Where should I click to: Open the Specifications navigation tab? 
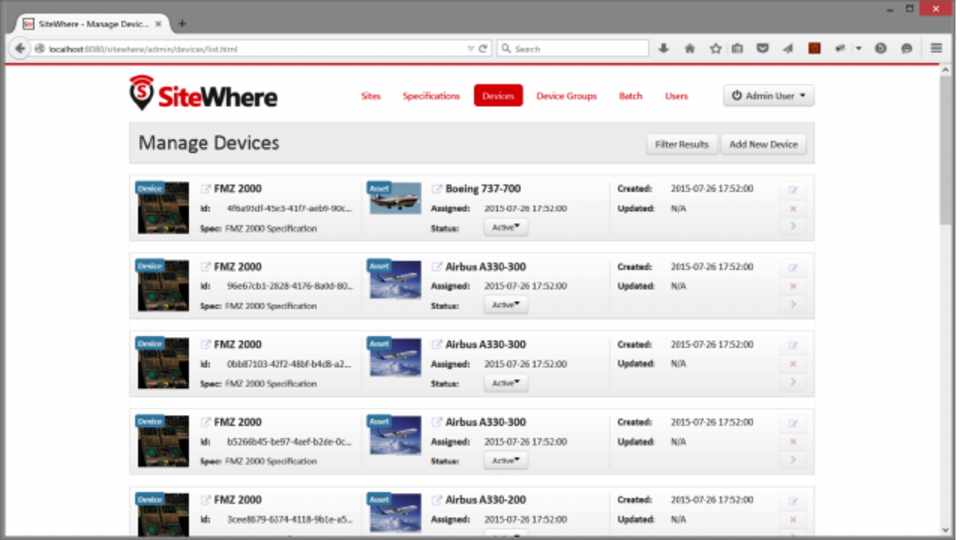(x=431, y=96)
